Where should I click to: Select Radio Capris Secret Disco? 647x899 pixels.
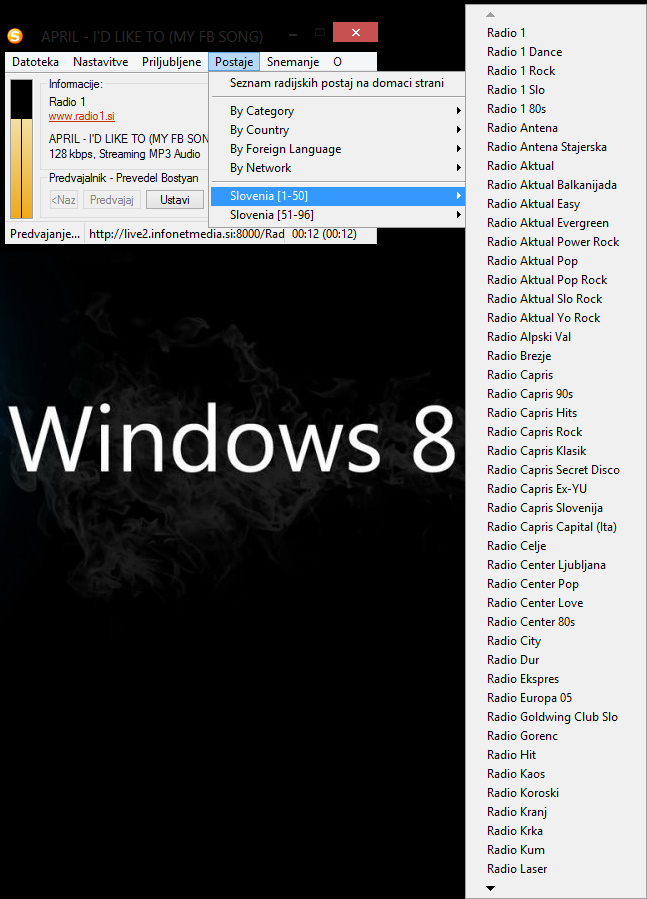click(x=555, y=470)
